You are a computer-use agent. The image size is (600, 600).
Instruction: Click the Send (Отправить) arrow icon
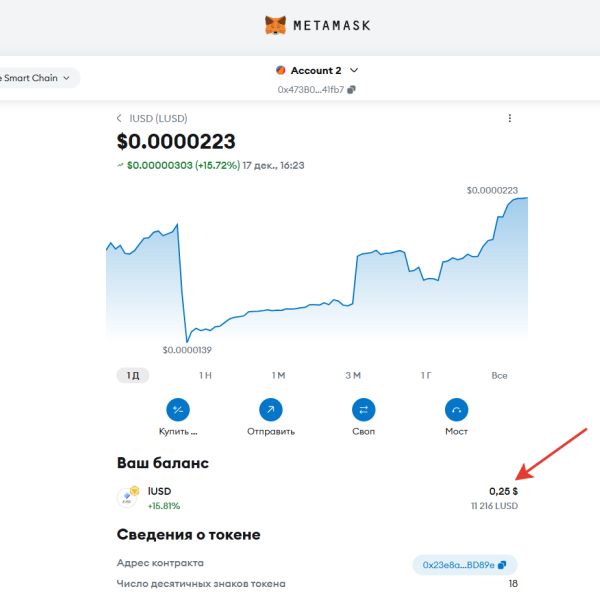270,409
